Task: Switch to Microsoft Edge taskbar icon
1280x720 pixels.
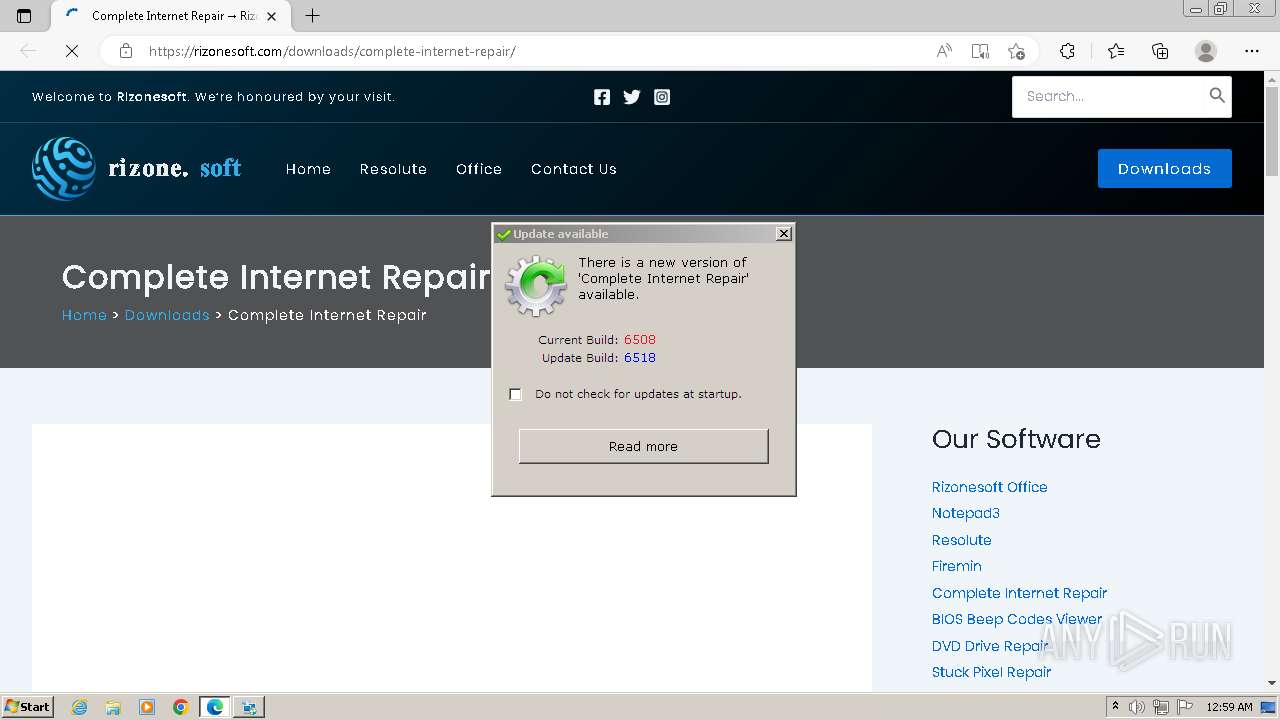Action: pos(215,707)
